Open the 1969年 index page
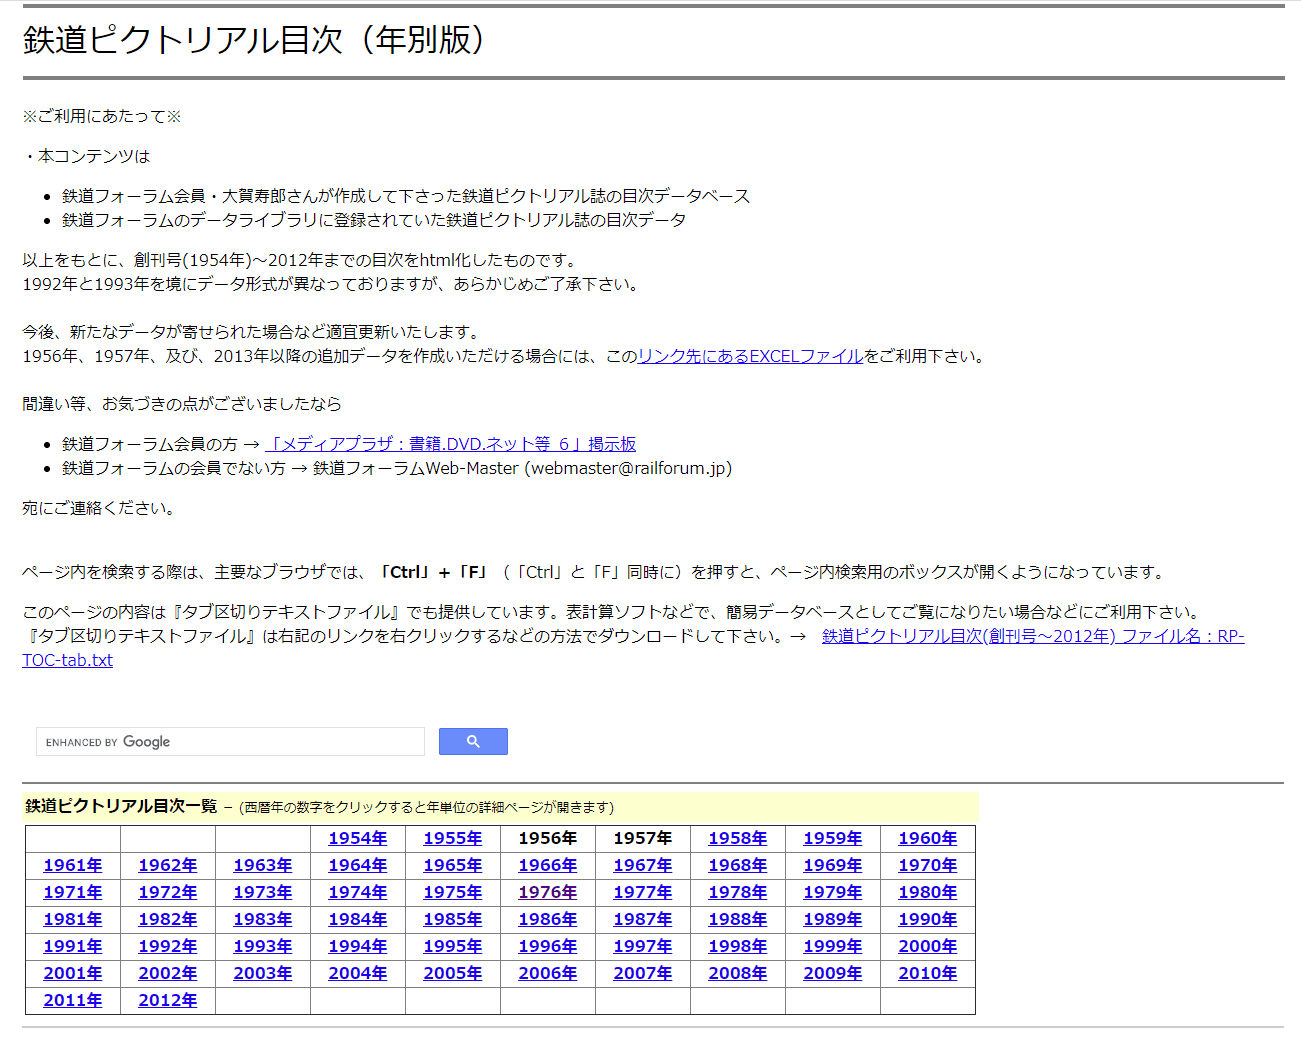 (x=833, y=865)
